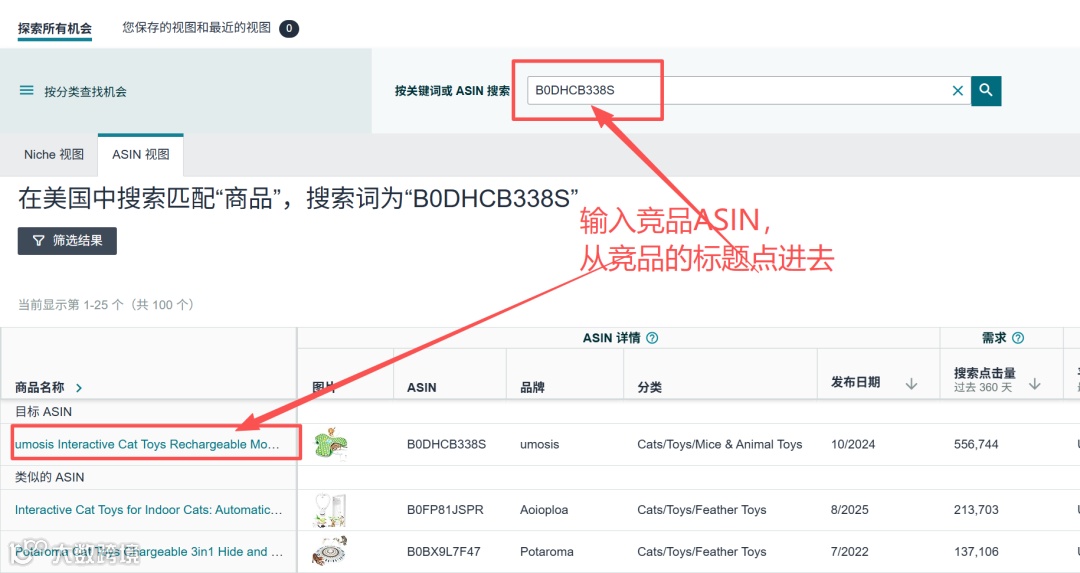Click release date 8/2025
This screenshot has height=573, width=1080.
click(x=849, y=510)
